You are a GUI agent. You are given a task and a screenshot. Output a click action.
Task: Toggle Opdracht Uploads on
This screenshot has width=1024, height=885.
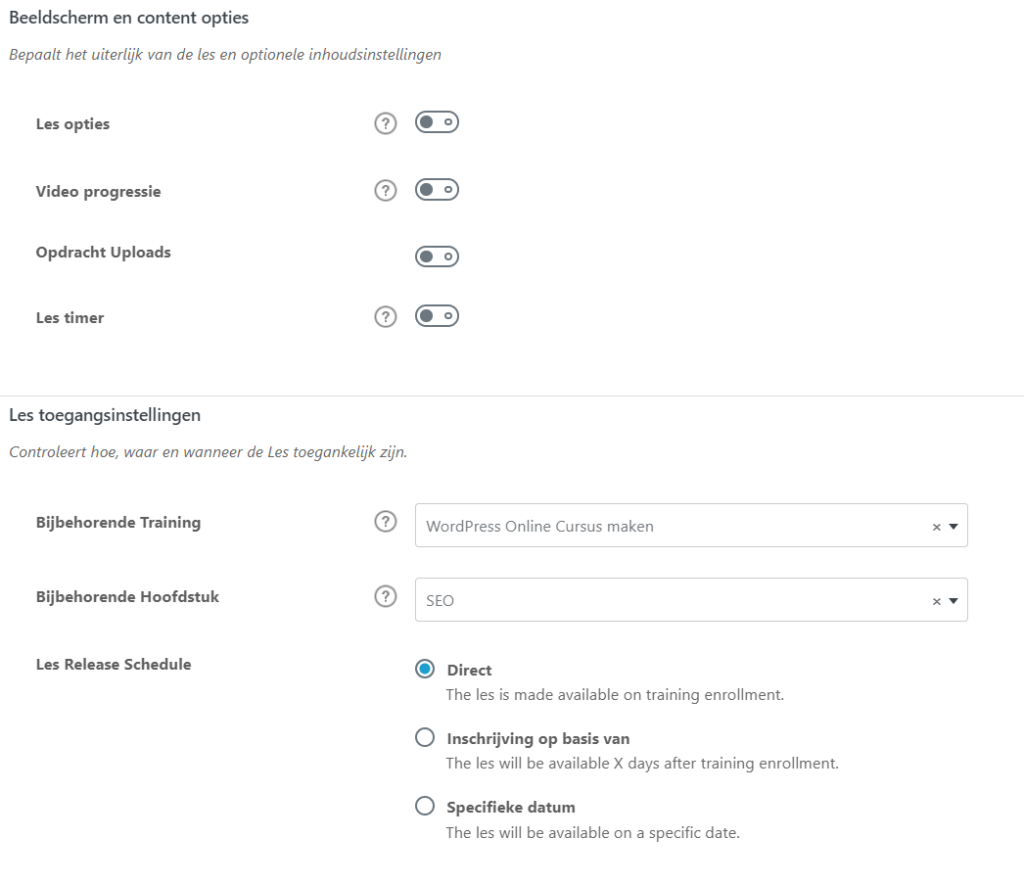(x=437, y=257)
